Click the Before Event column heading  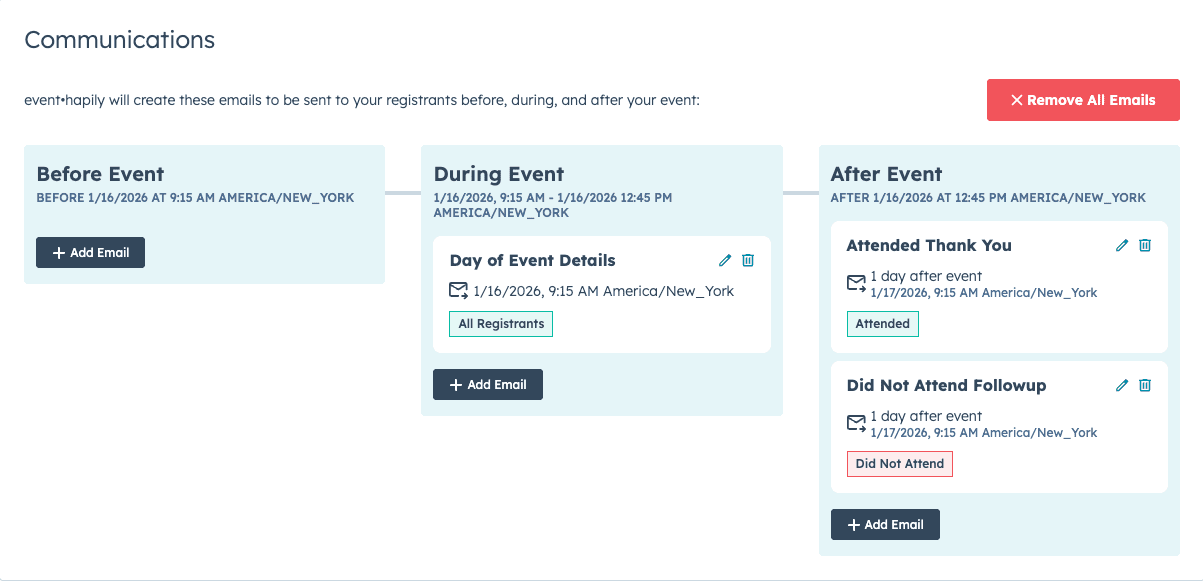click(x=100, y=174)
